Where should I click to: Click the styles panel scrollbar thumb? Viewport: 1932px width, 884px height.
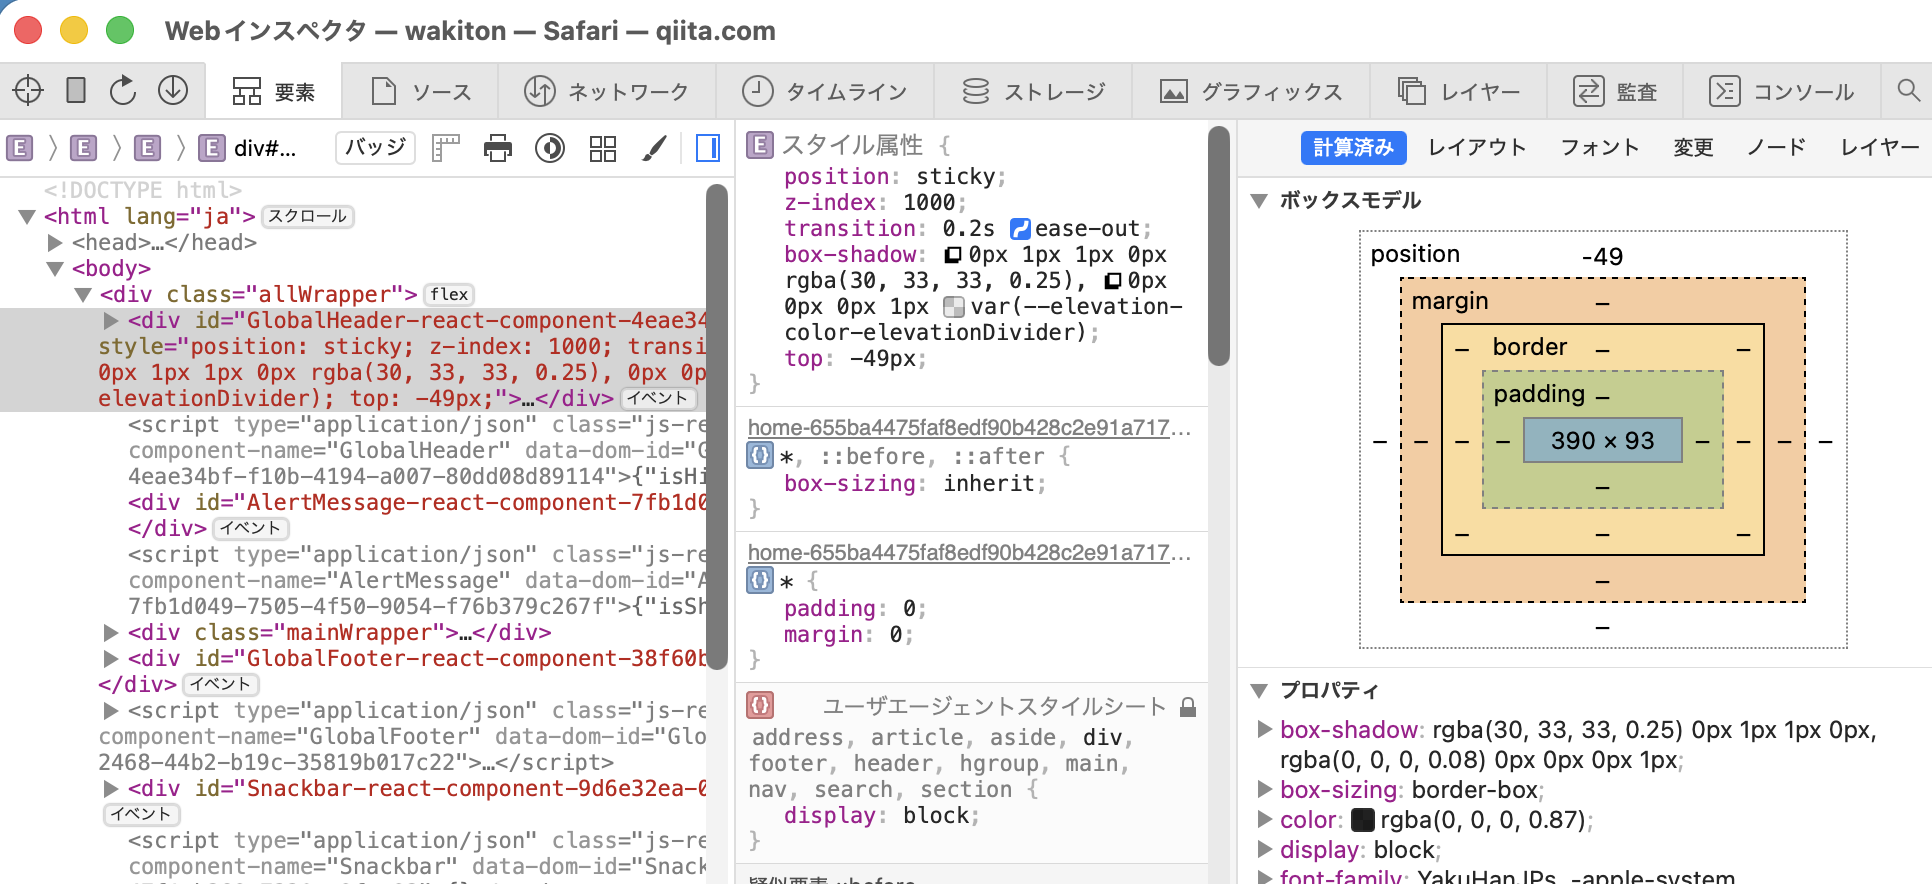1218,246
